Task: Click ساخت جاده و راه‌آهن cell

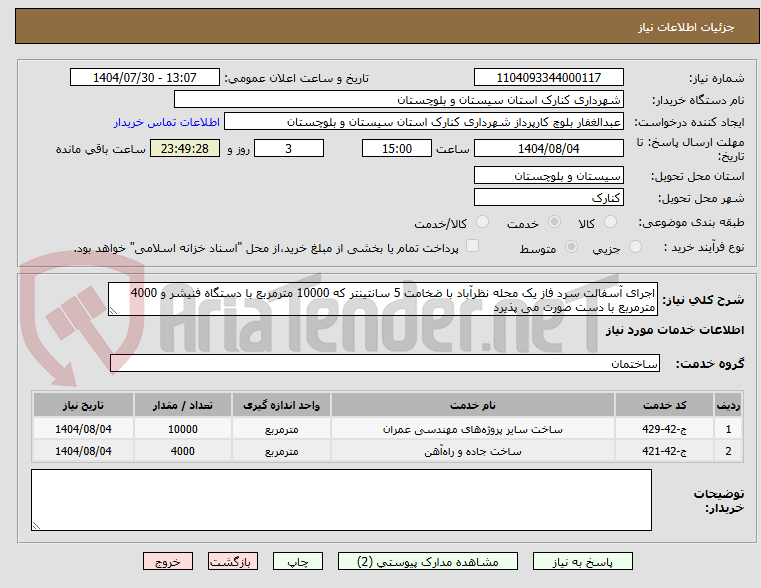Action: 472,451
